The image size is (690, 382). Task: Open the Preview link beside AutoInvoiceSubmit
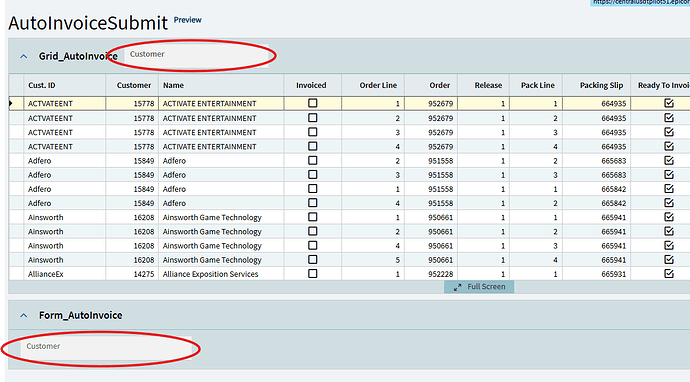pos(187,20)
